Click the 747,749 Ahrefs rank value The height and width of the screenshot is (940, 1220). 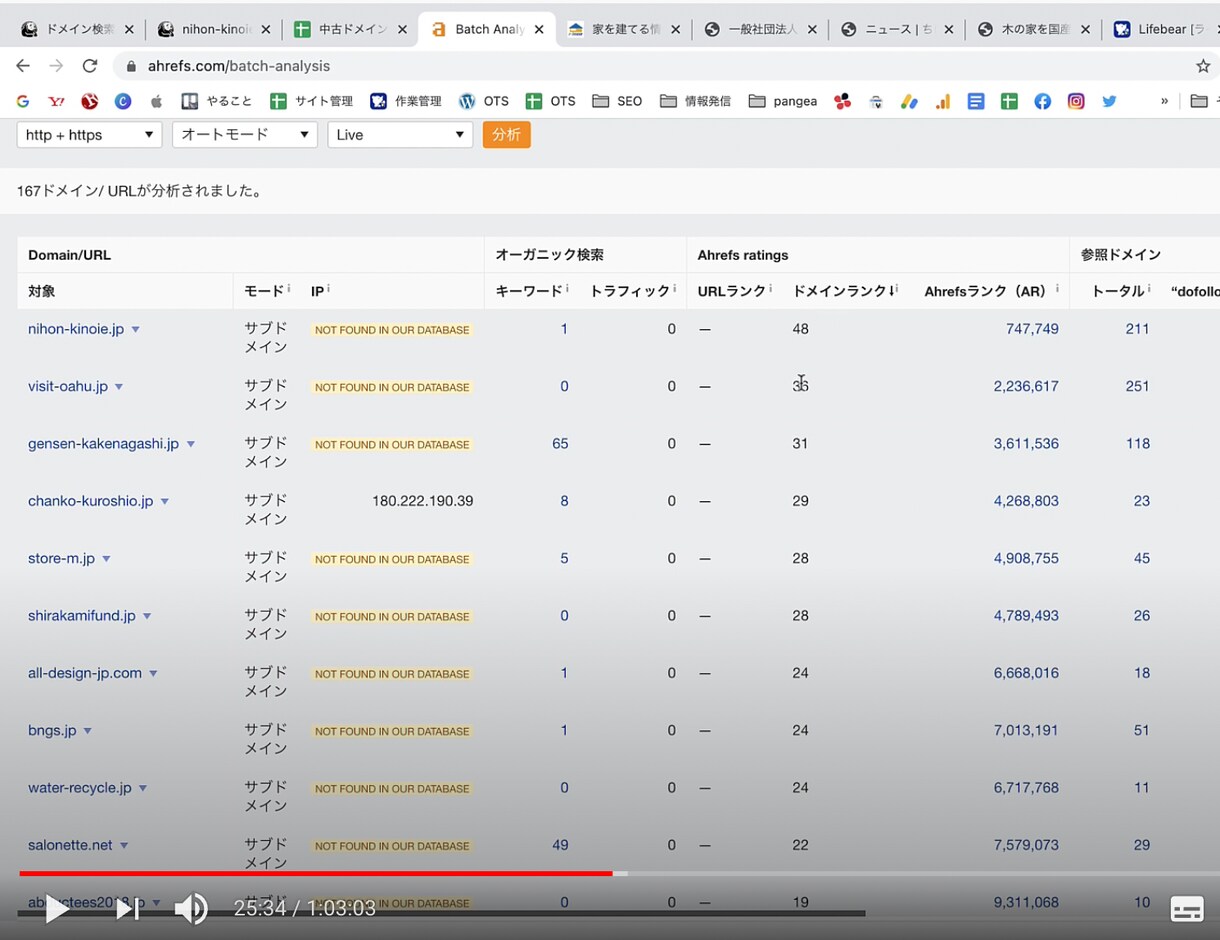1032,329
